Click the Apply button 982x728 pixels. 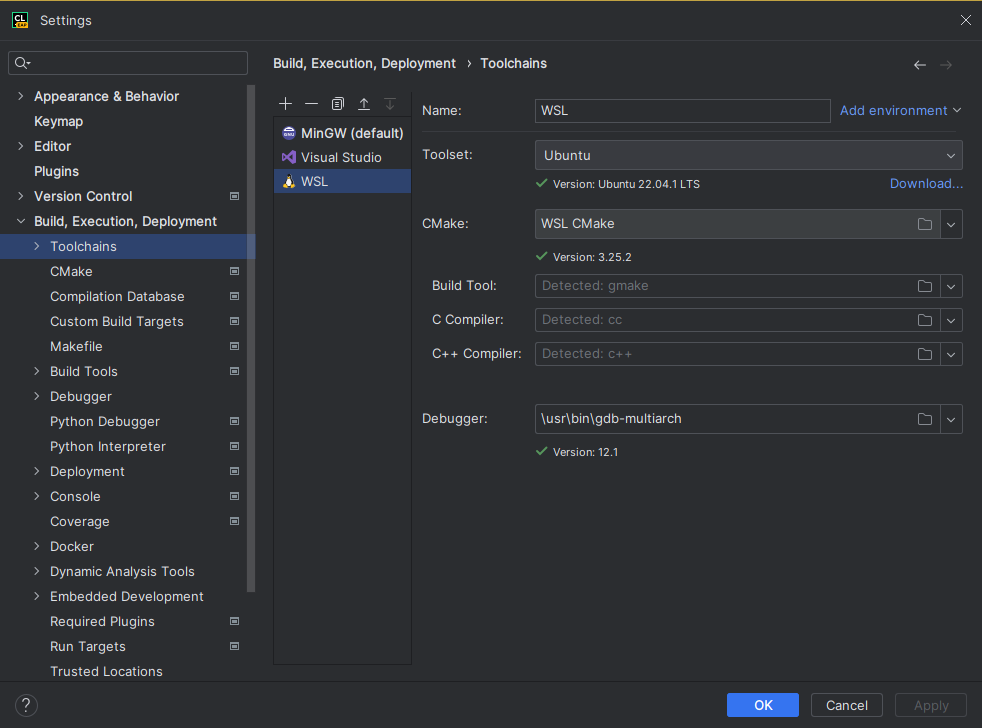pyautogui.click(x=931, y=705)
